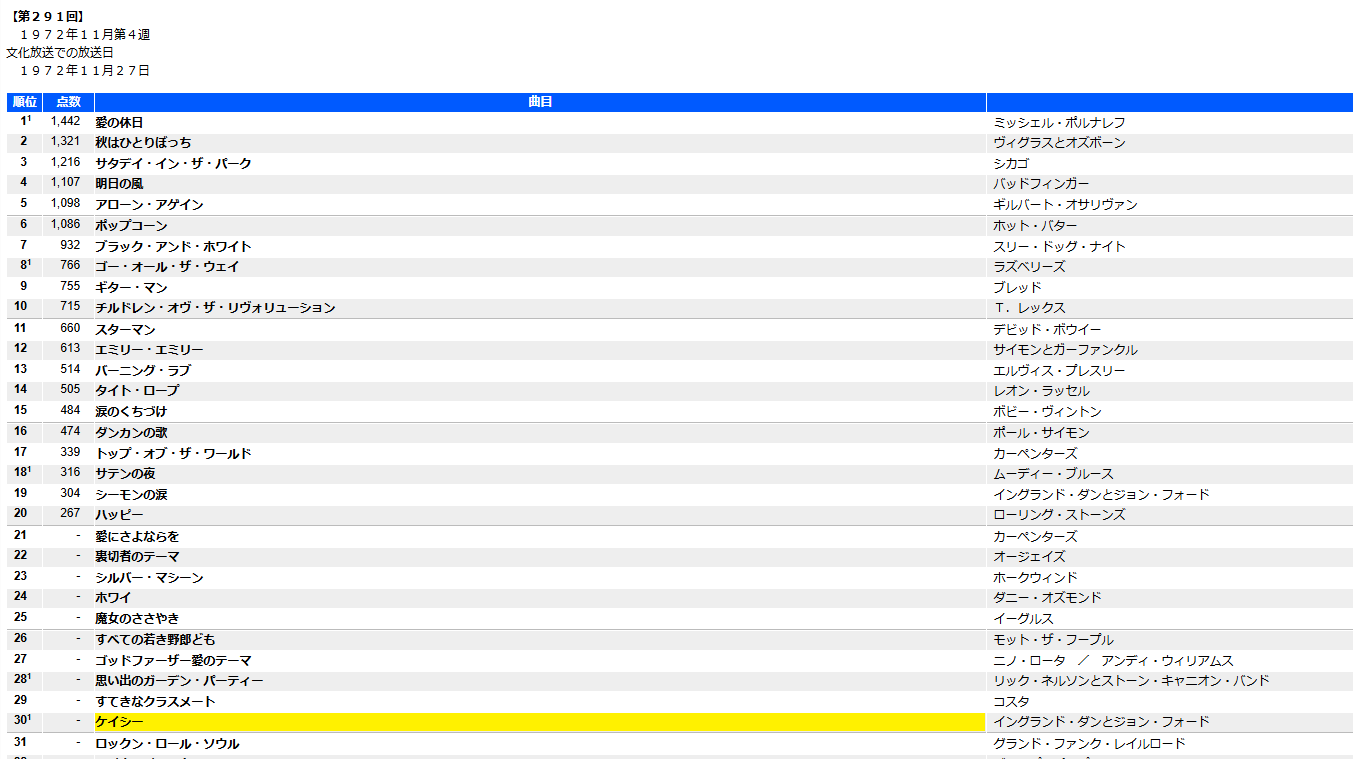Click the song "裏切者のテーマ"
This screenshot has width=1353, height=759.
coord(137,557)
